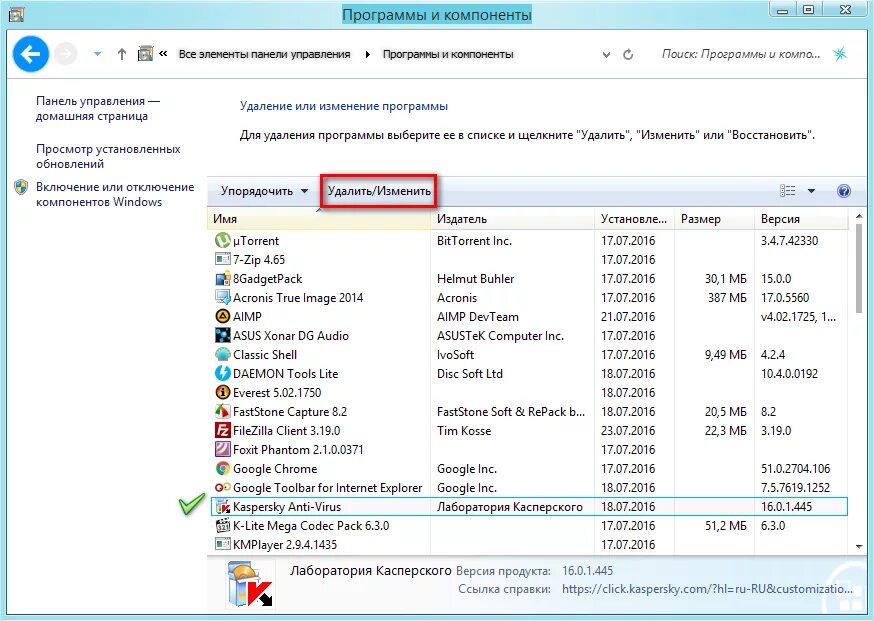Click Helmut Buhler publisher cell
Screen dimensions: 874x621
click(x=475, y=279)
